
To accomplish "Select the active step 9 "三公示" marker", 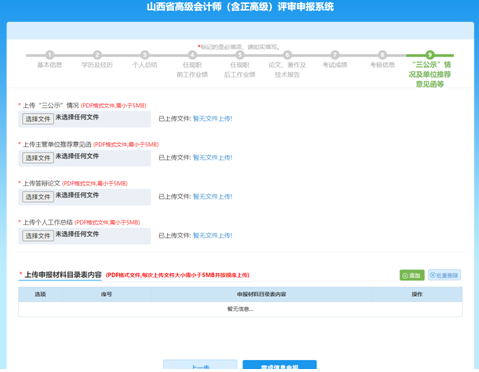I will pos(430,55).
